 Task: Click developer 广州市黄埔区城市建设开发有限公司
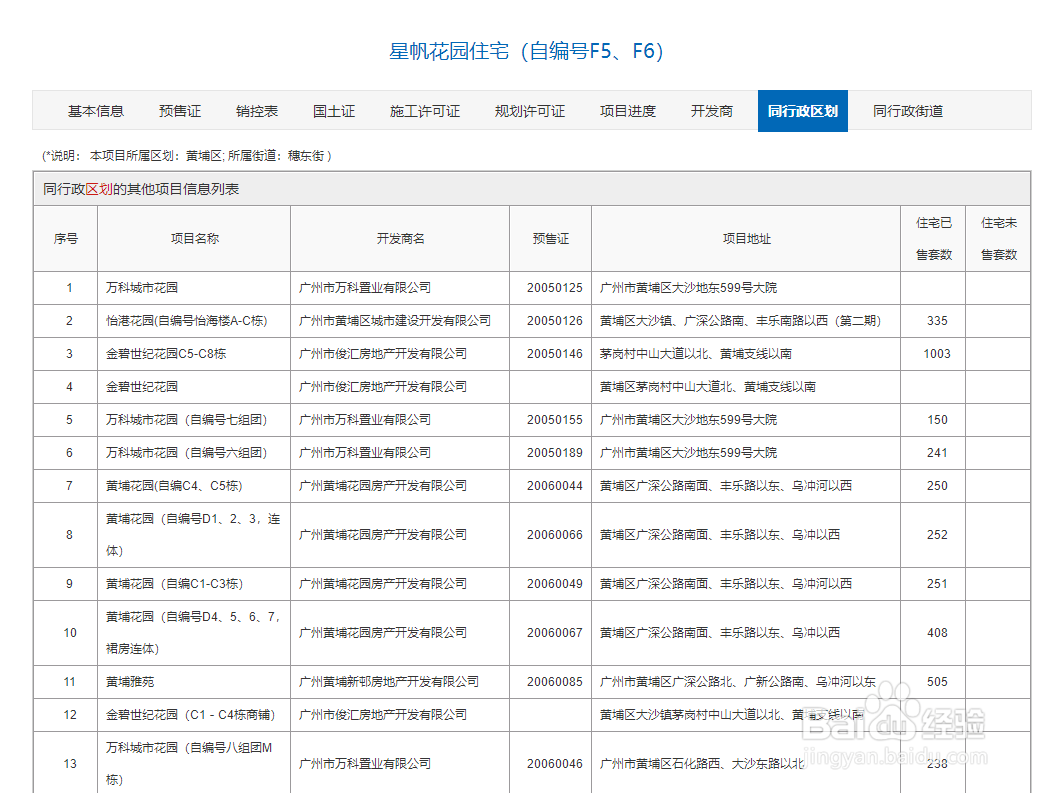395,321
